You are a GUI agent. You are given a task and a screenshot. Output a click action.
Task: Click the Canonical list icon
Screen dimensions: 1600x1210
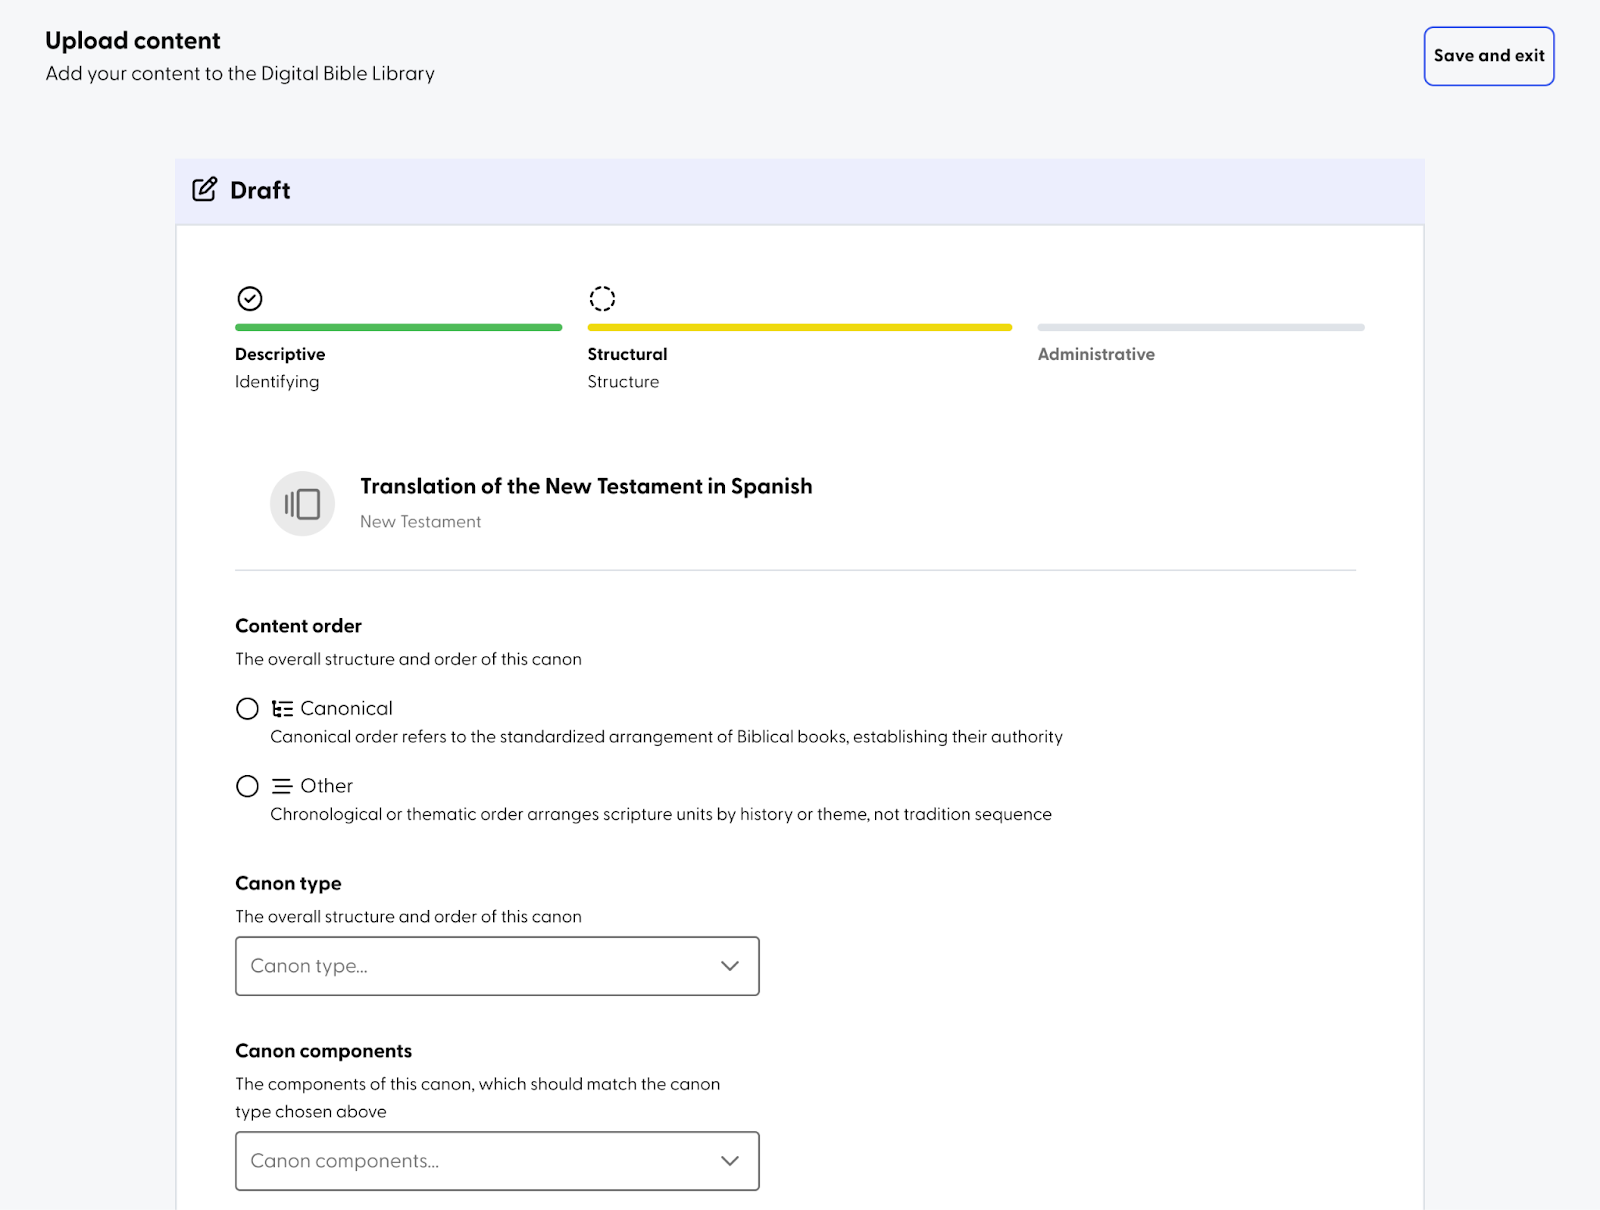(282, 709)
